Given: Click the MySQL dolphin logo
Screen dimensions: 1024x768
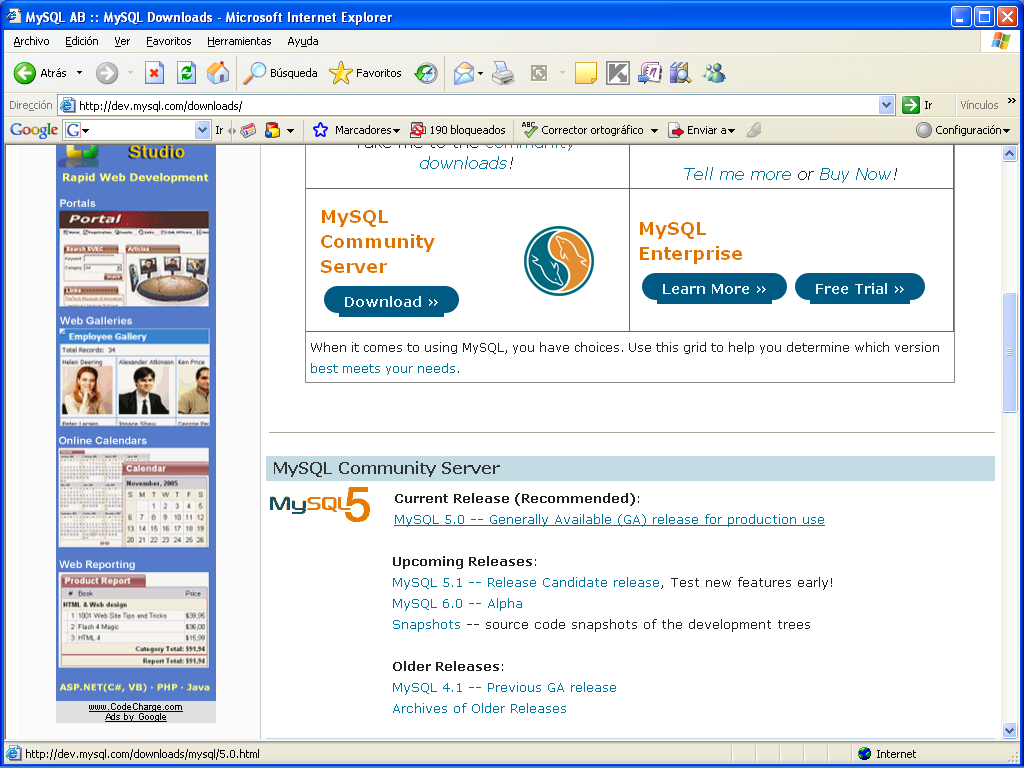Looking at the screenshot, I should [558, 261].
